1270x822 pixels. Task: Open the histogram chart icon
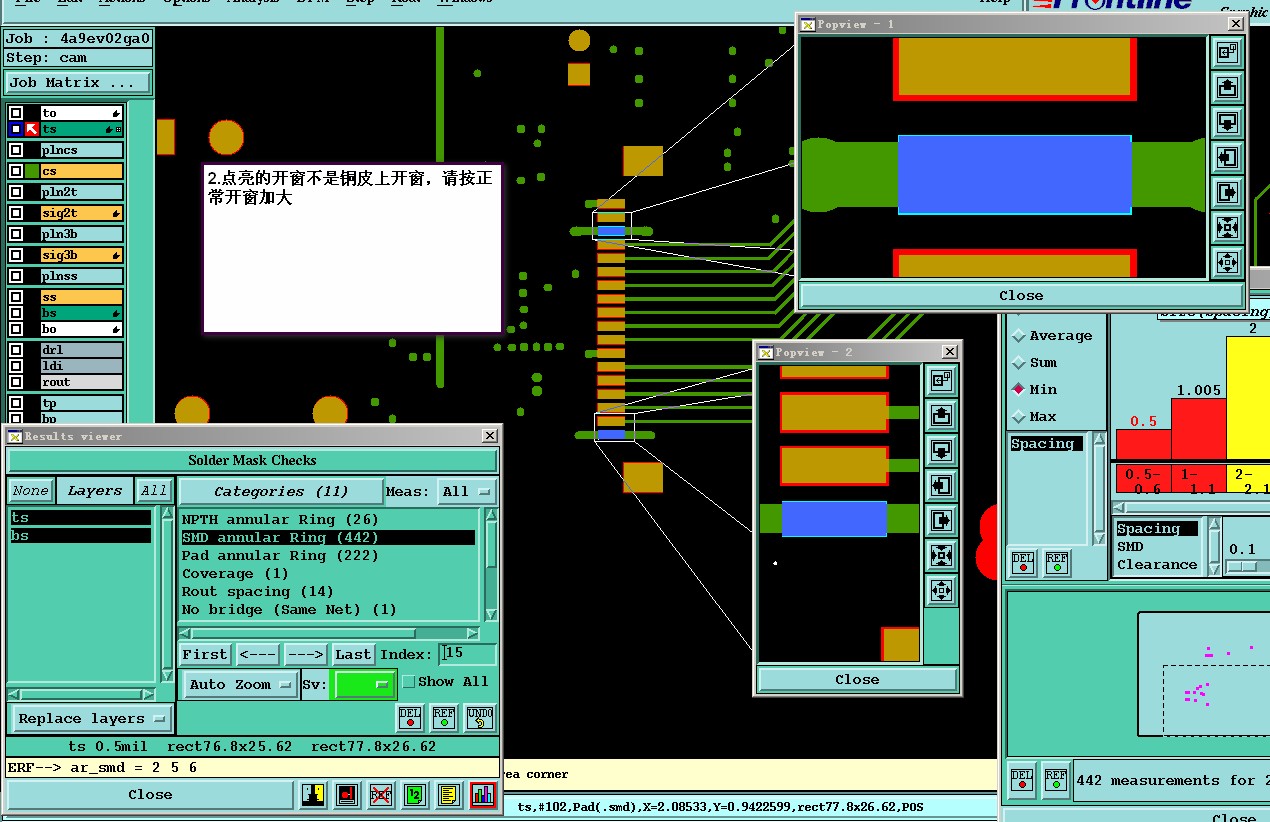click(483, 795)
